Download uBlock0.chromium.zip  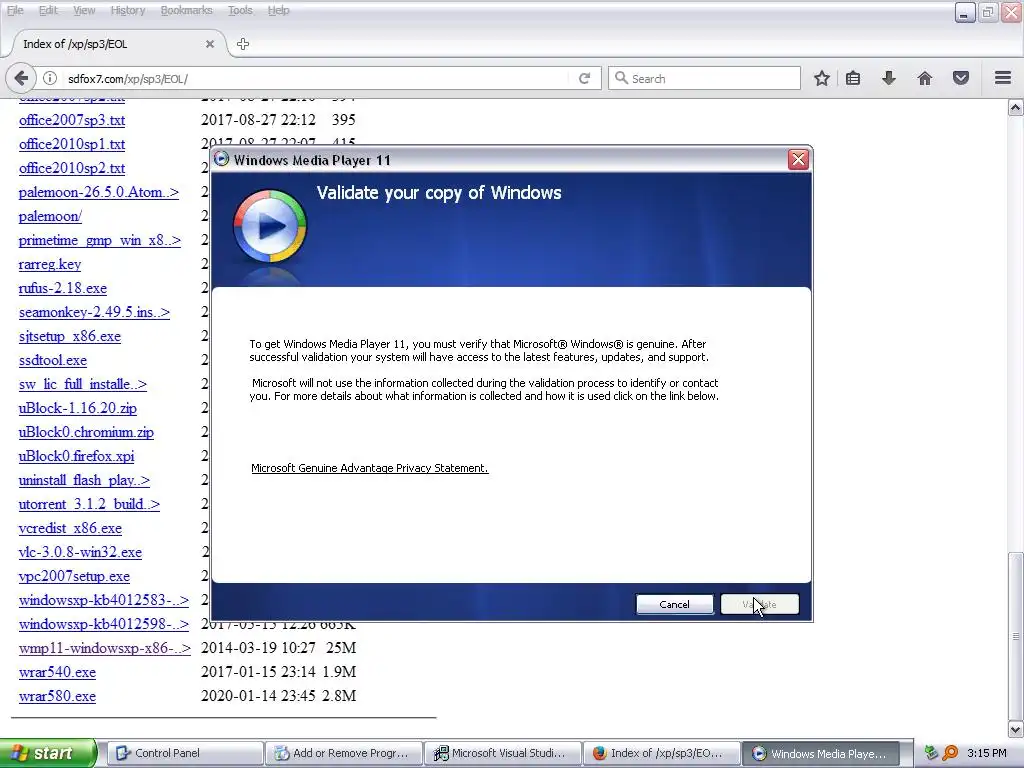tap(86, 432)
